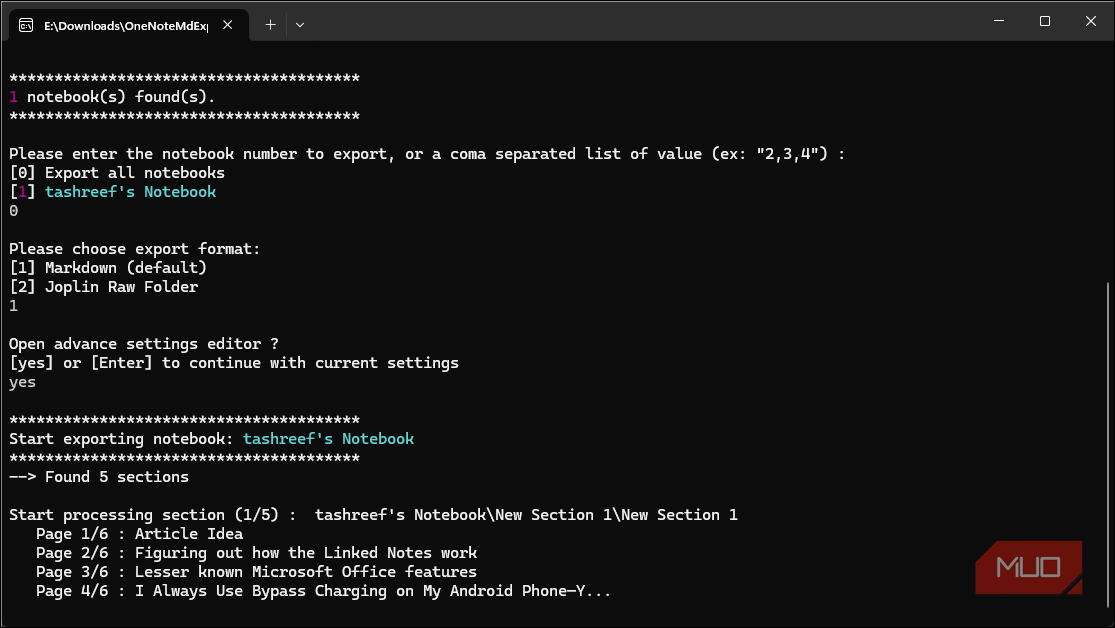Click the "Figuring out how the Linked Notes work" line
Screen dimensions: 1115x628
(x=306, y=553)
